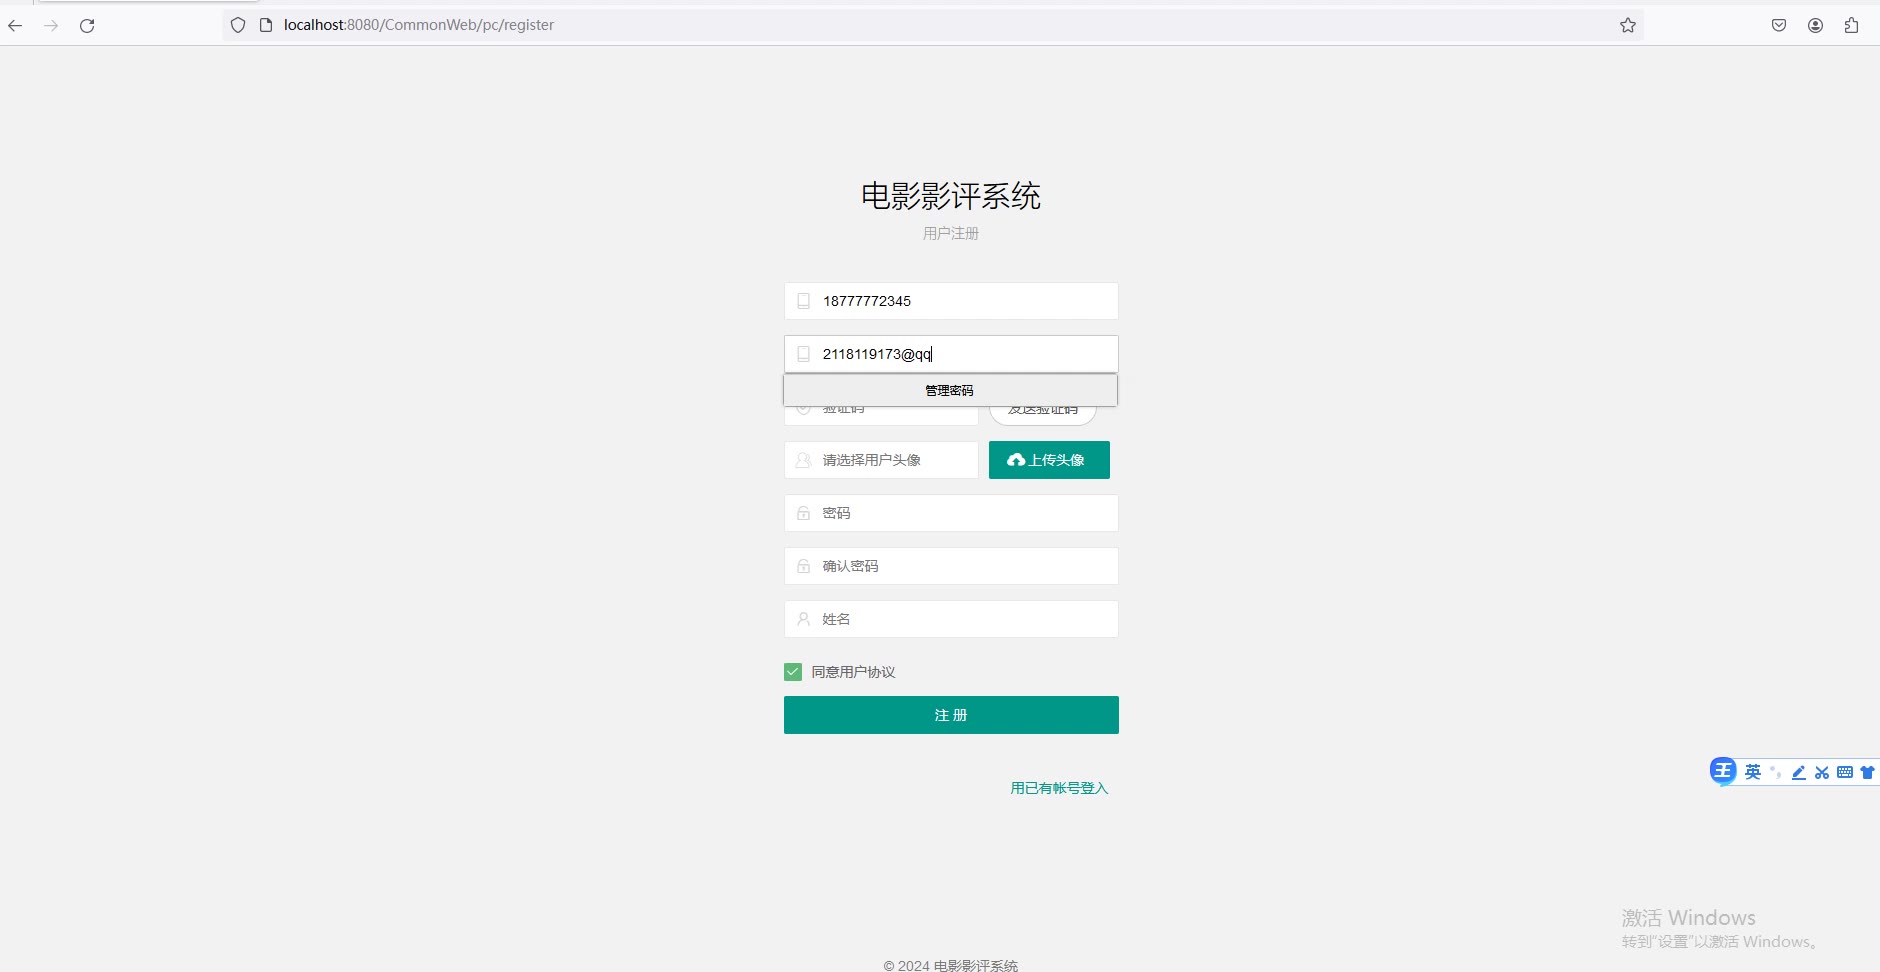
Task: Focus the phone number field 18777772345
Action: tap(951, 301)
